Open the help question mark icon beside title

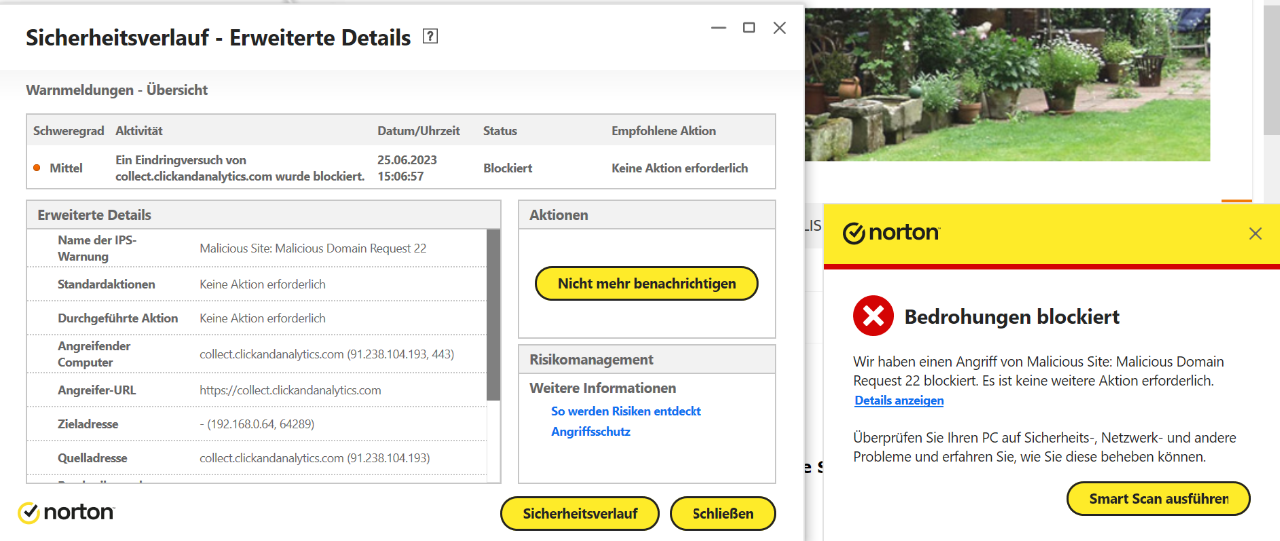point(431,37)
